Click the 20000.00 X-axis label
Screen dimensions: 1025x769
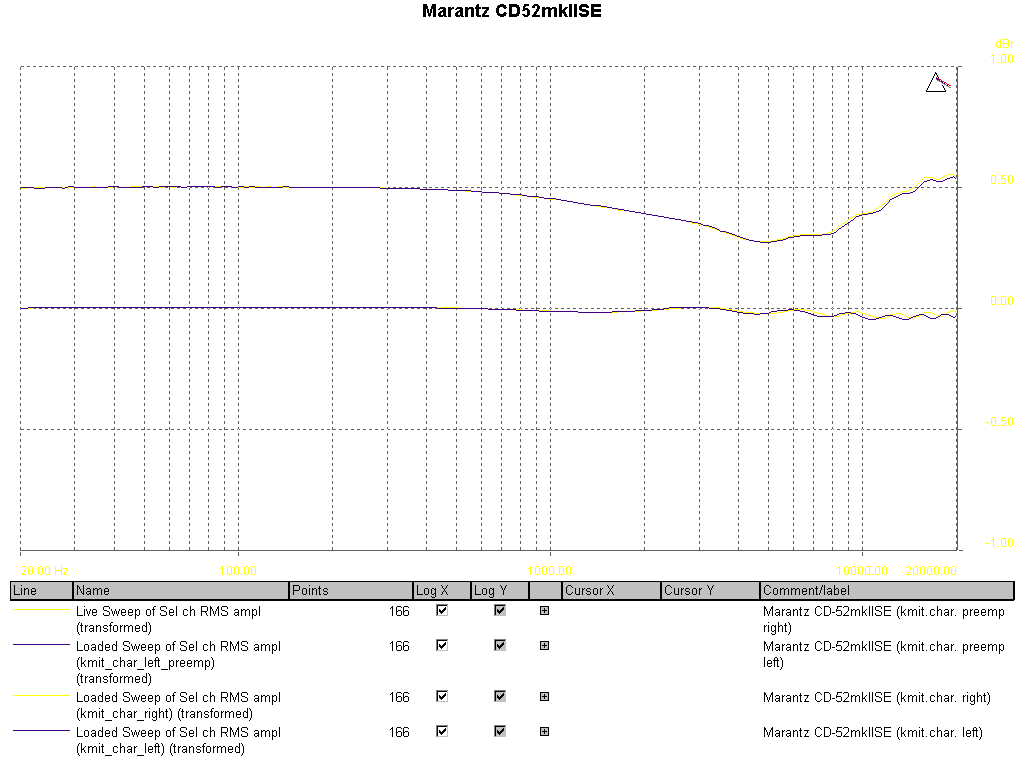tap(931, 571)
